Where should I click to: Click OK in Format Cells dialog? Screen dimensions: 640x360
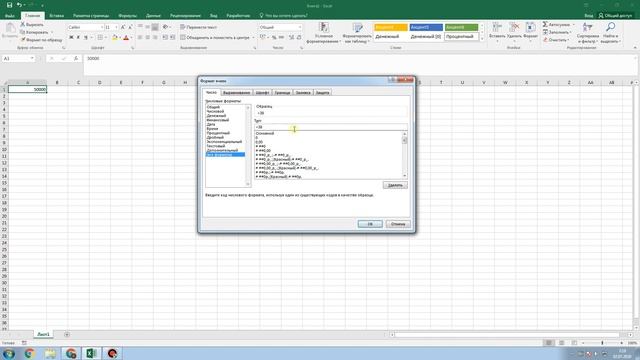pyautogui.click(x=370, y=224)
